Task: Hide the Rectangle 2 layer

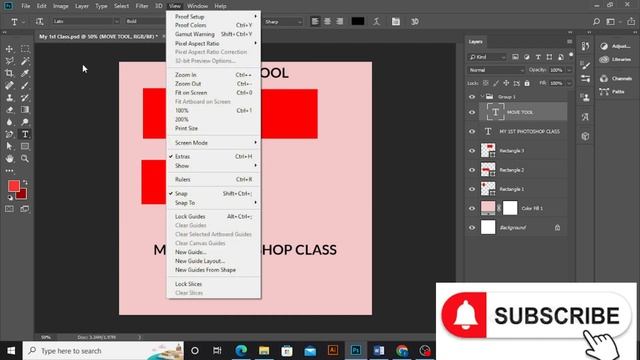Action: tap(472, 170)
